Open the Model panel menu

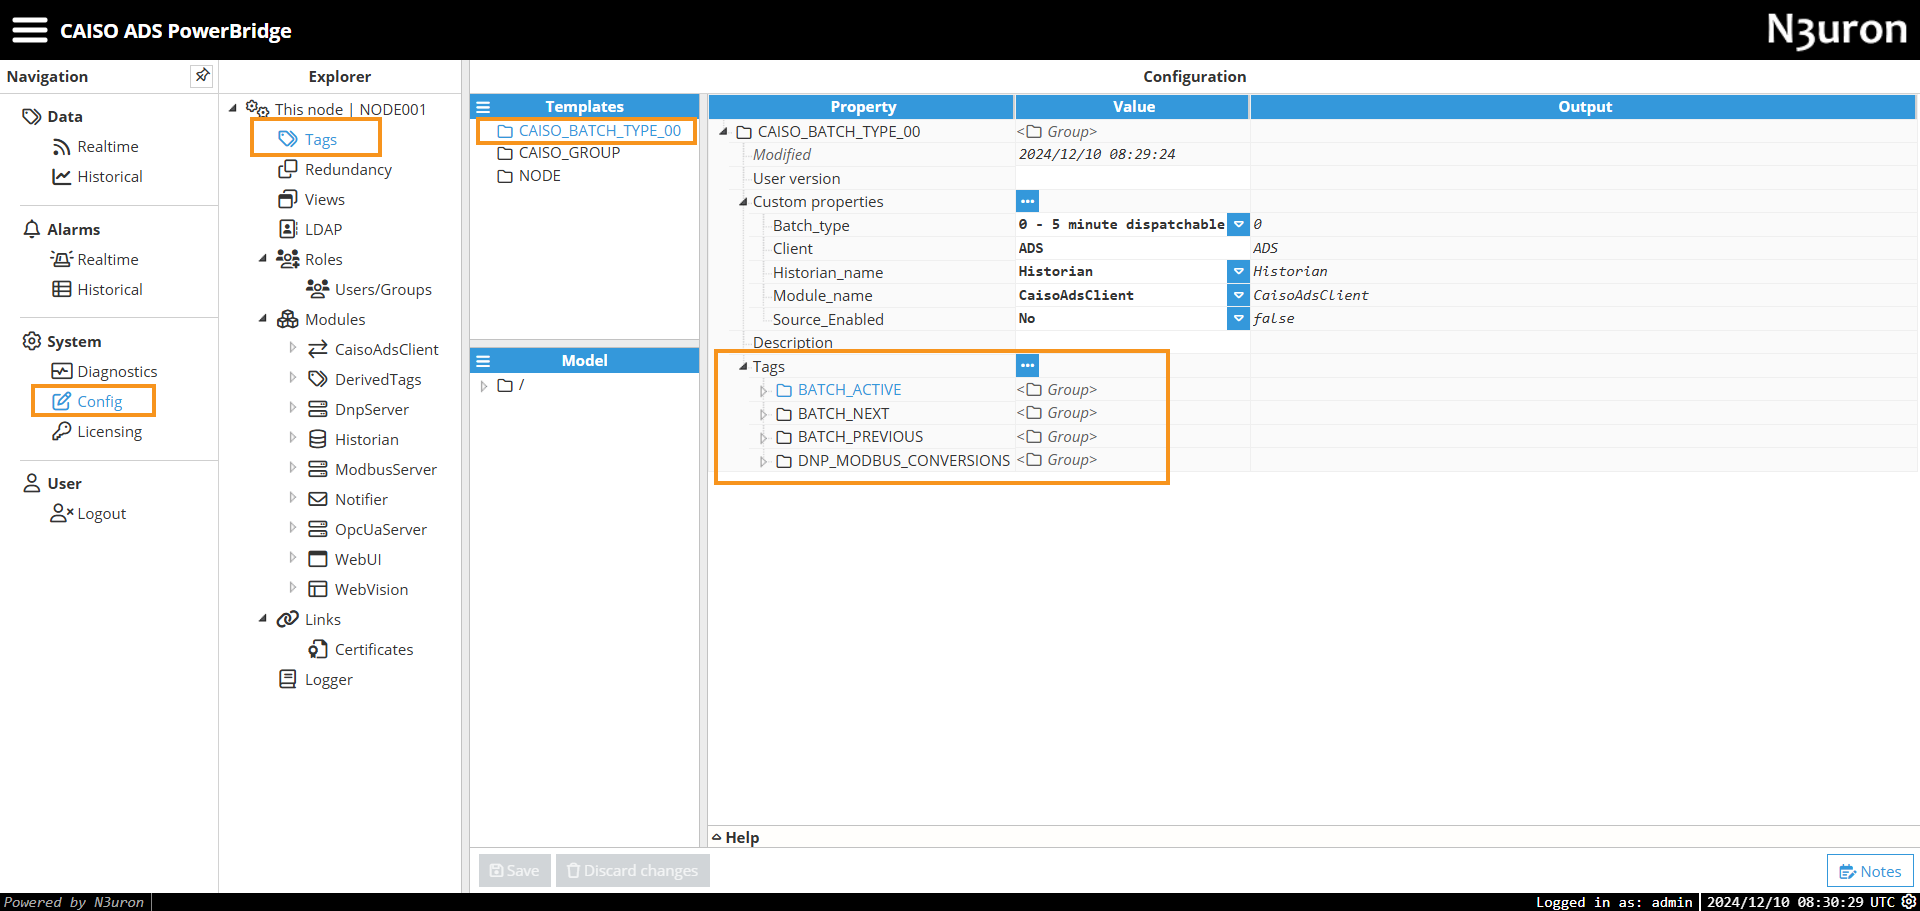pyautogui.click(x=483, y=361)
